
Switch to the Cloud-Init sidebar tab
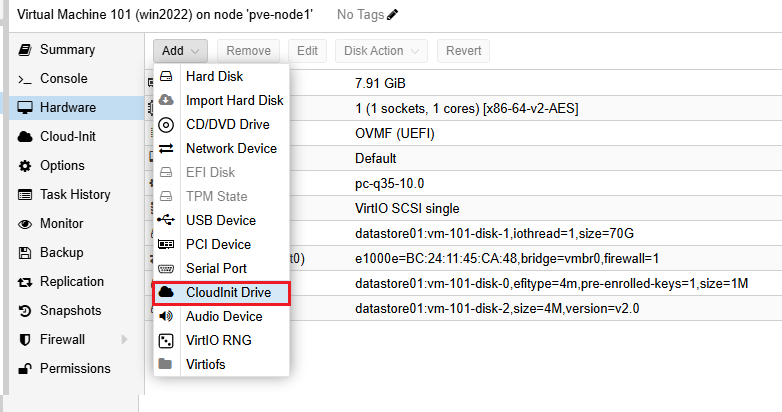pos(68,136)
